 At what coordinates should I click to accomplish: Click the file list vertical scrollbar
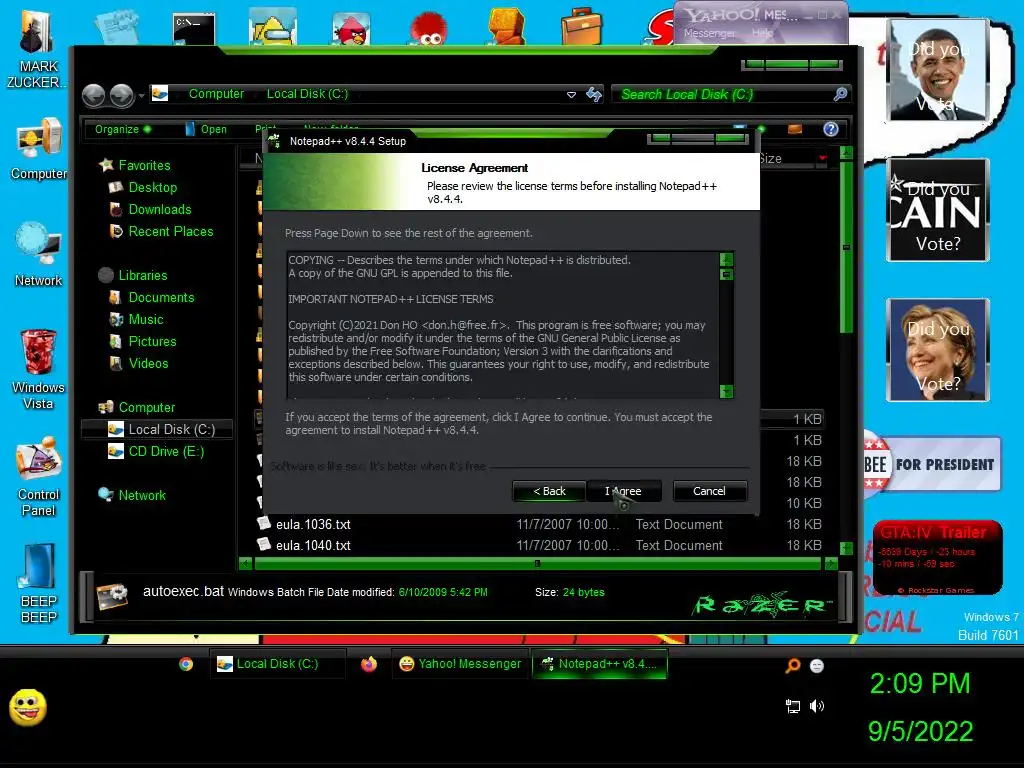[846, 248]
